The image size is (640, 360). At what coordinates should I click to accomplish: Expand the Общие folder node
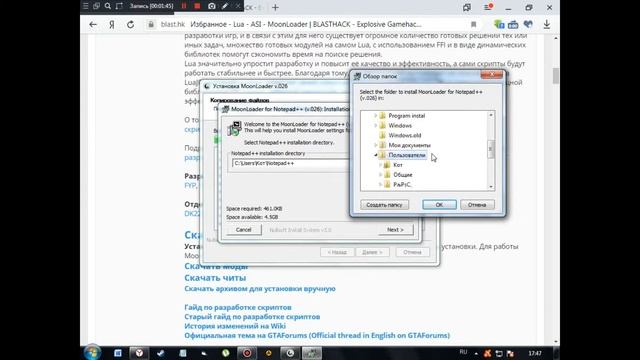coord(381,175)
